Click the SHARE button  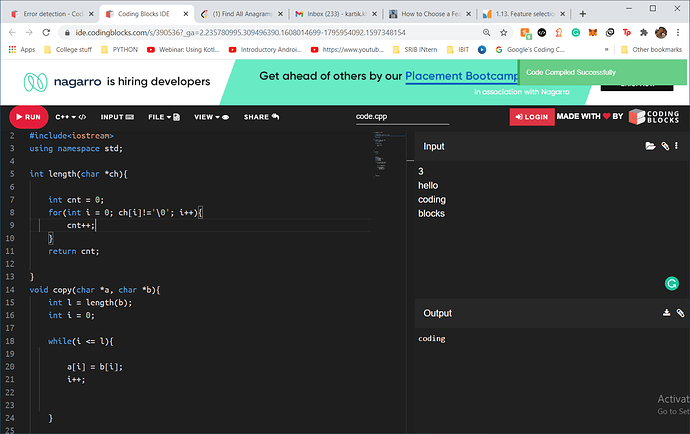pos(261,117)
